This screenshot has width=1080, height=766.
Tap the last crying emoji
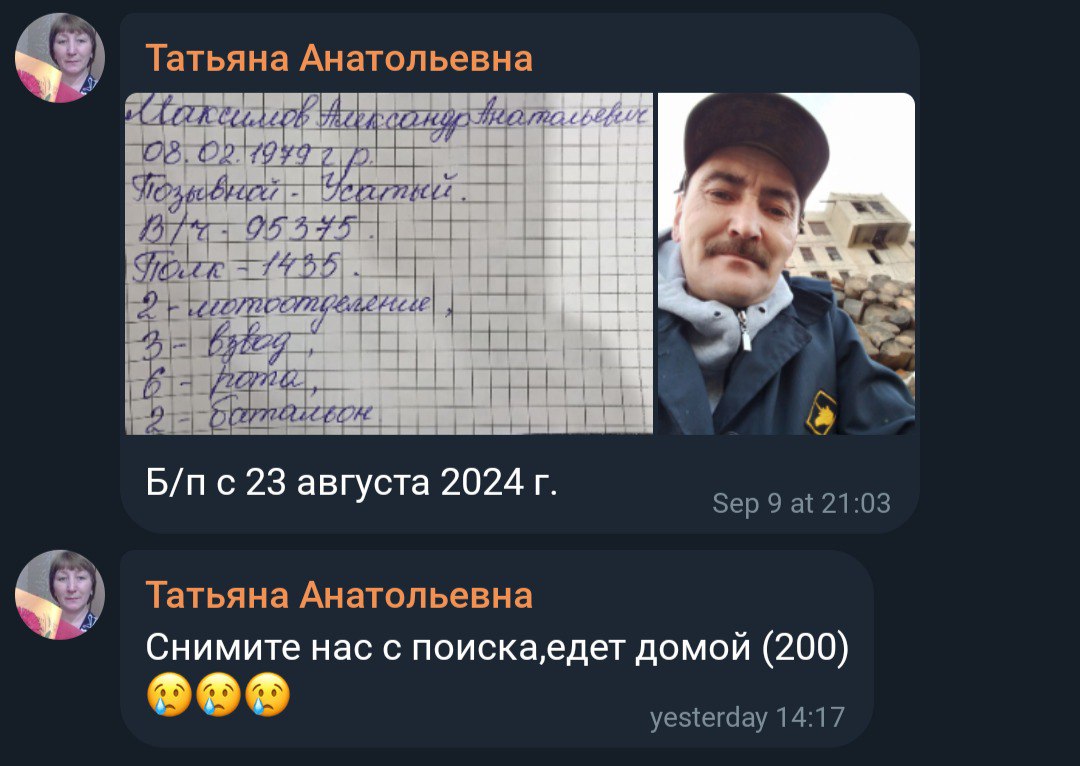click(x=267, y=694)
